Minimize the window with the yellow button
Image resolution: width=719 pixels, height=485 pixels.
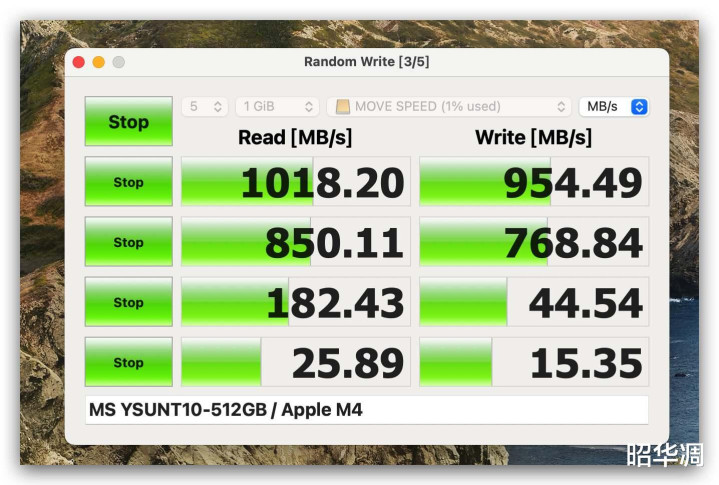pos(99,62)
